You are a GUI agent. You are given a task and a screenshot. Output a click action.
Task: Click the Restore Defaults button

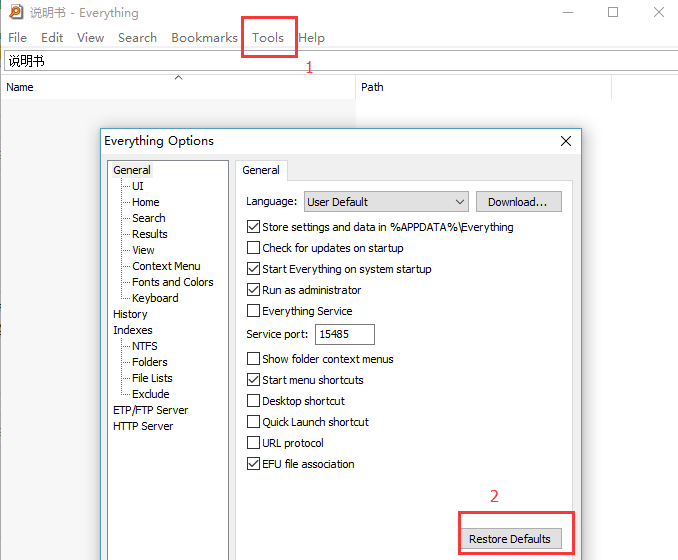click(x=510, y=539)
